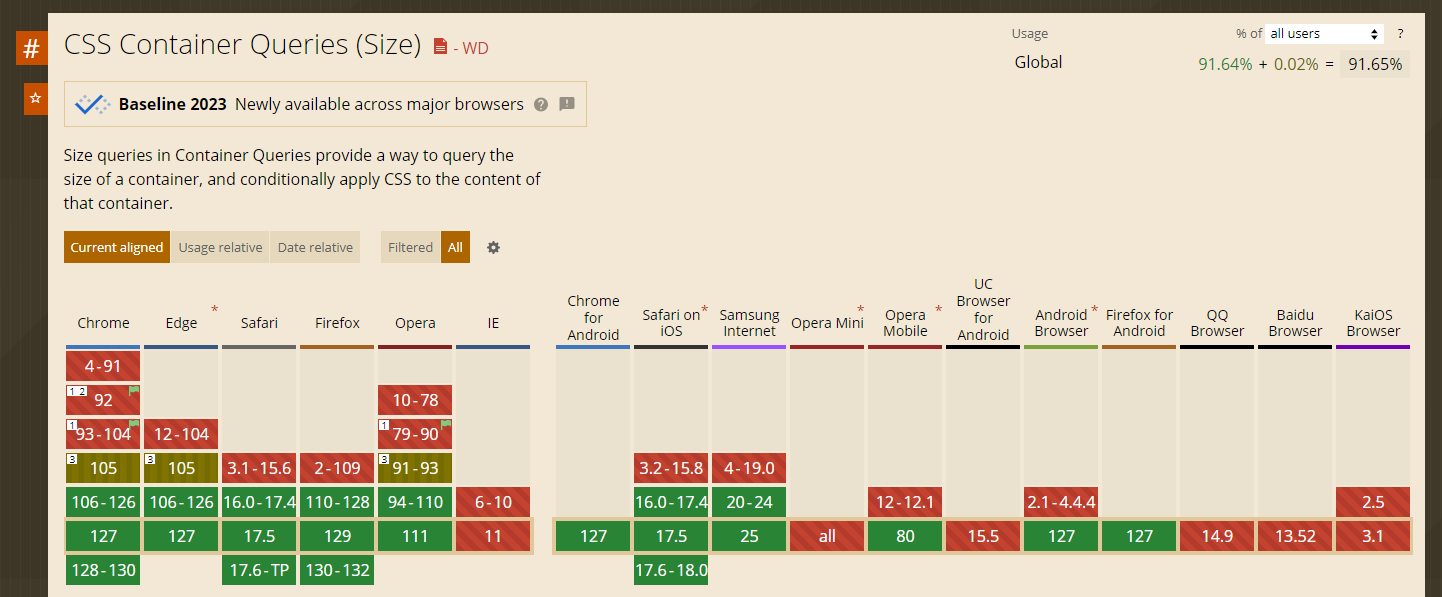Enable the Filtered browsers view
Screen dimensions: 1442x597
tap(410, 247)
